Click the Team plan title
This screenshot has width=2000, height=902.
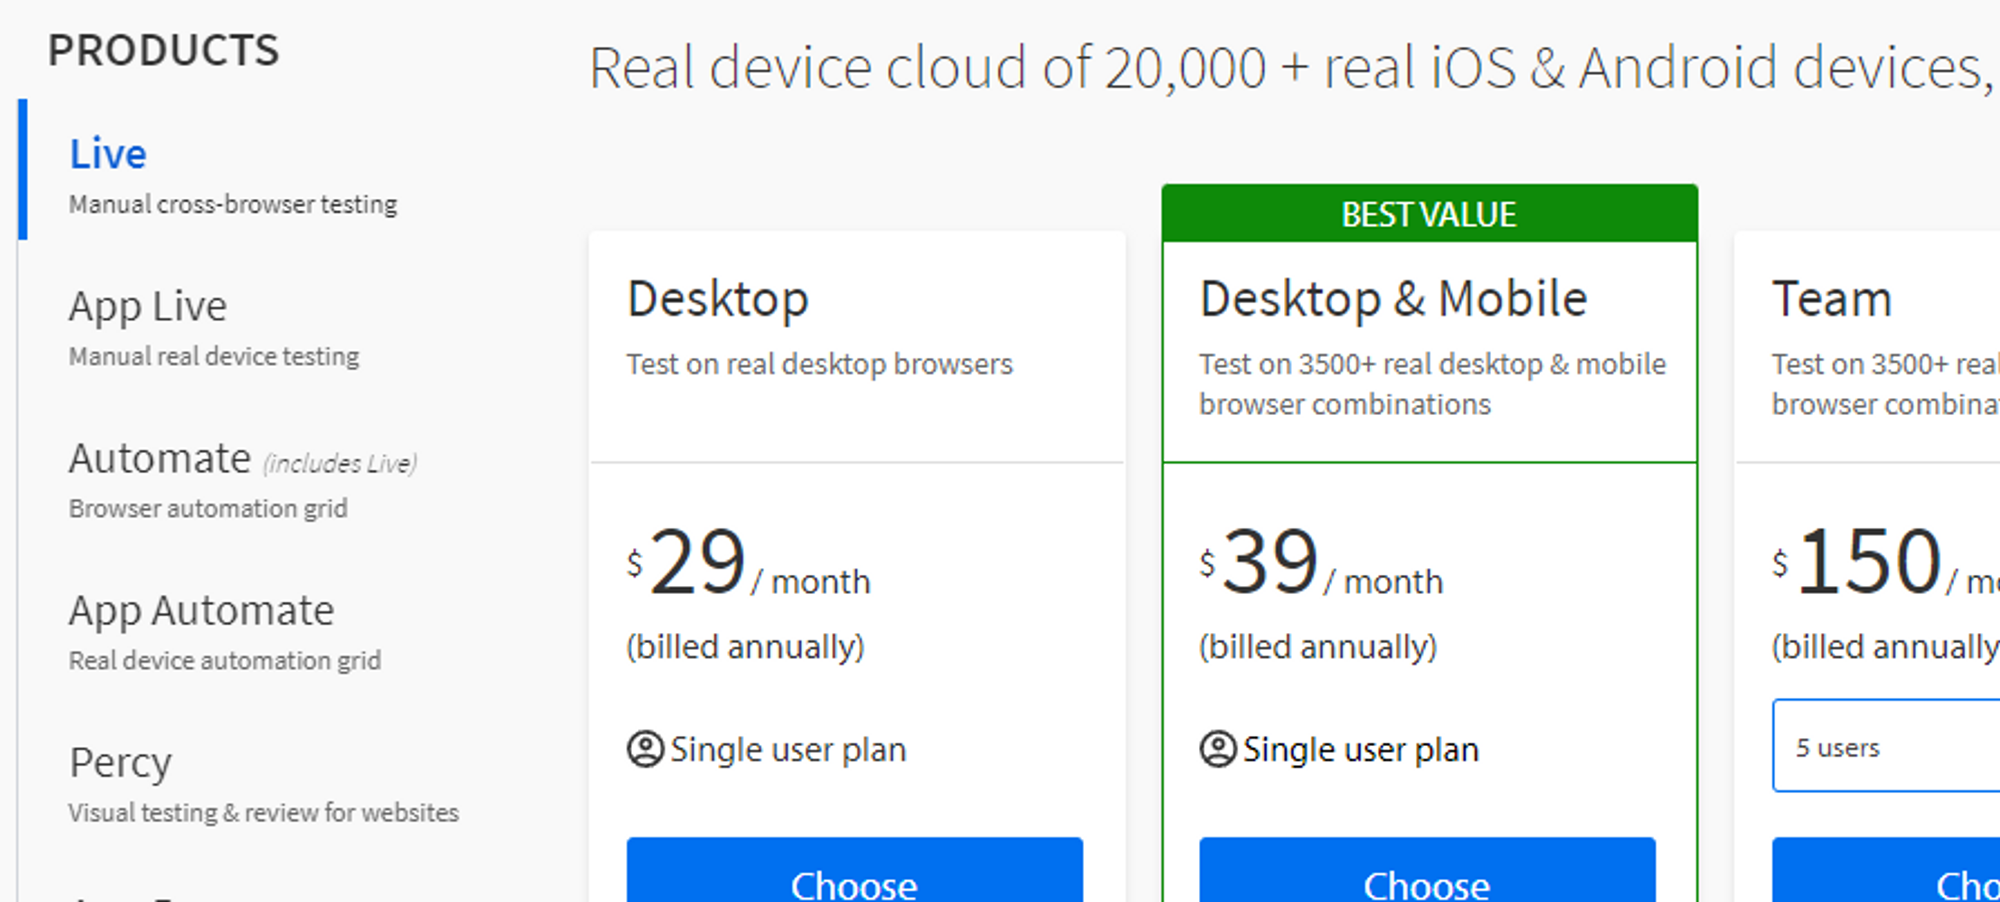coord(1832,299)
